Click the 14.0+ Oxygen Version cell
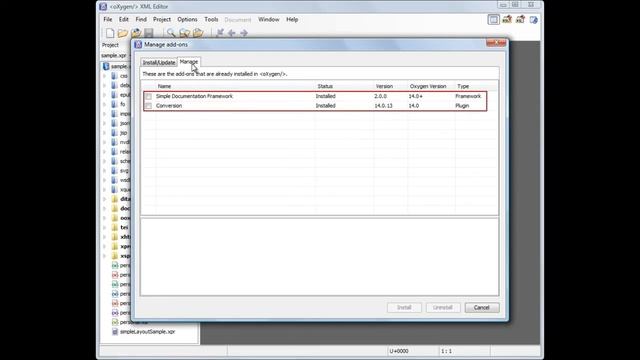Viewport: 640px width, 360px height. point(416,96)
